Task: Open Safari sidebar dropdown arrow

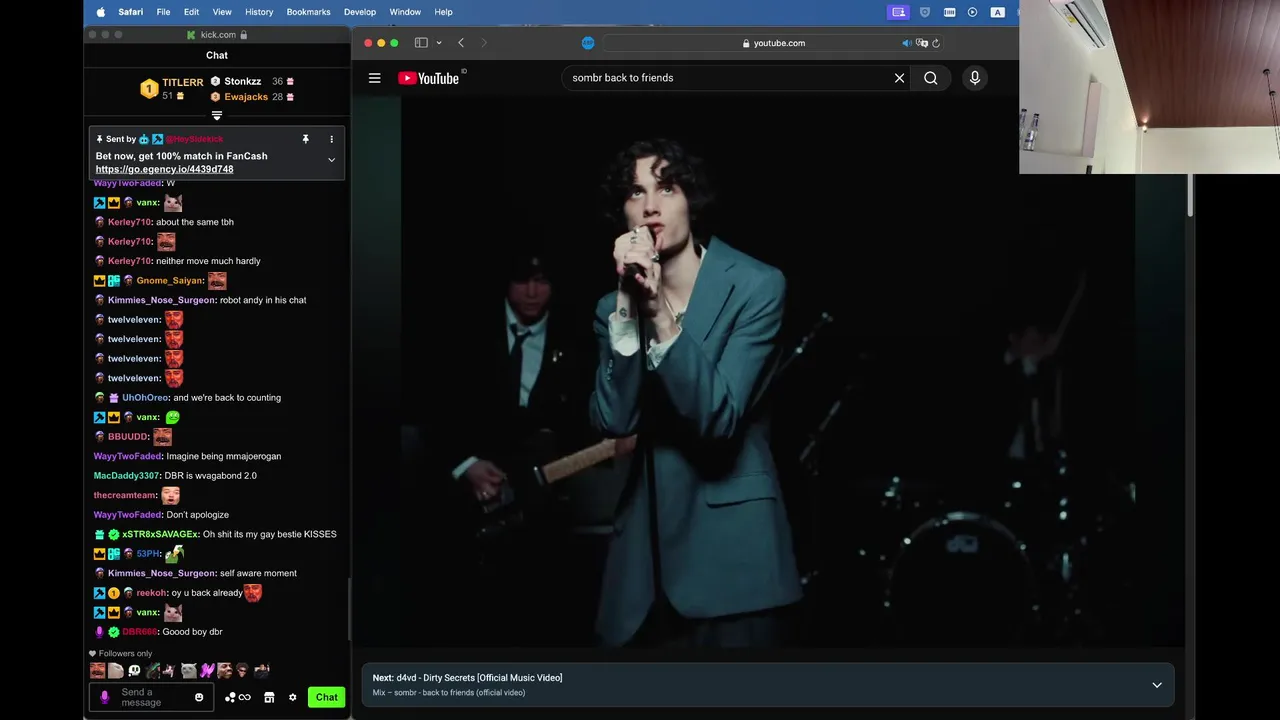Action: coord(438,43)
